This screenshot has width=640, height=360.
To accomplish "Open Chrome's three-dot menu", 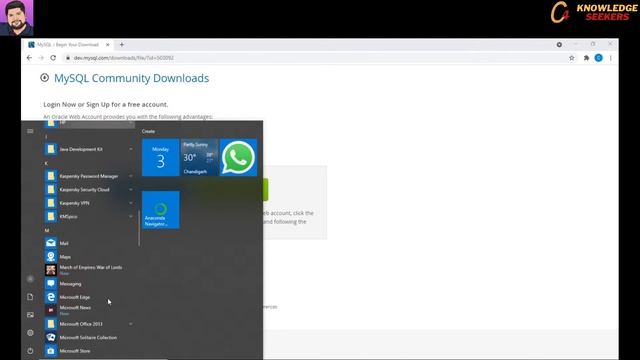I will tap(611, 58).
